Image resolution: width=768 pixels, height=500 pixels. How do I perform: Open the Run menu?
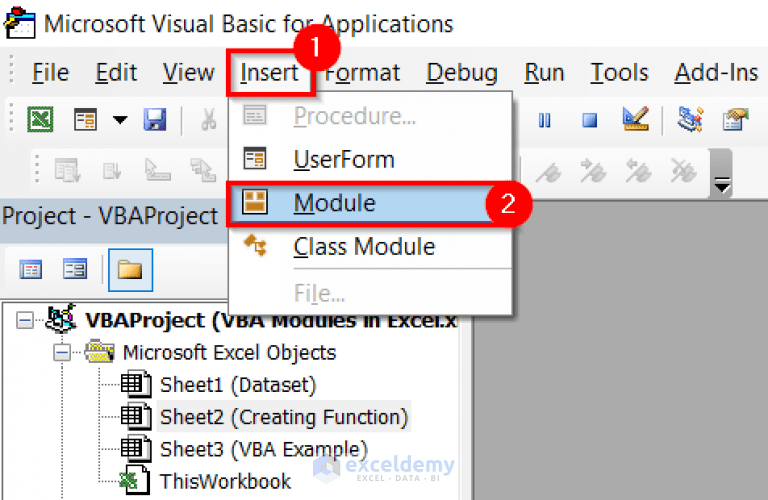click(x=544, y=73)
